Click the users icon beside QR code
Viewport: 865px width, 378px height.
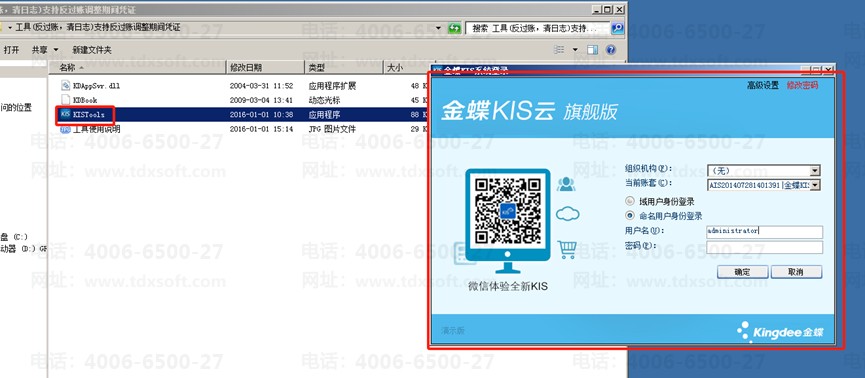click(x=566, y=184)
